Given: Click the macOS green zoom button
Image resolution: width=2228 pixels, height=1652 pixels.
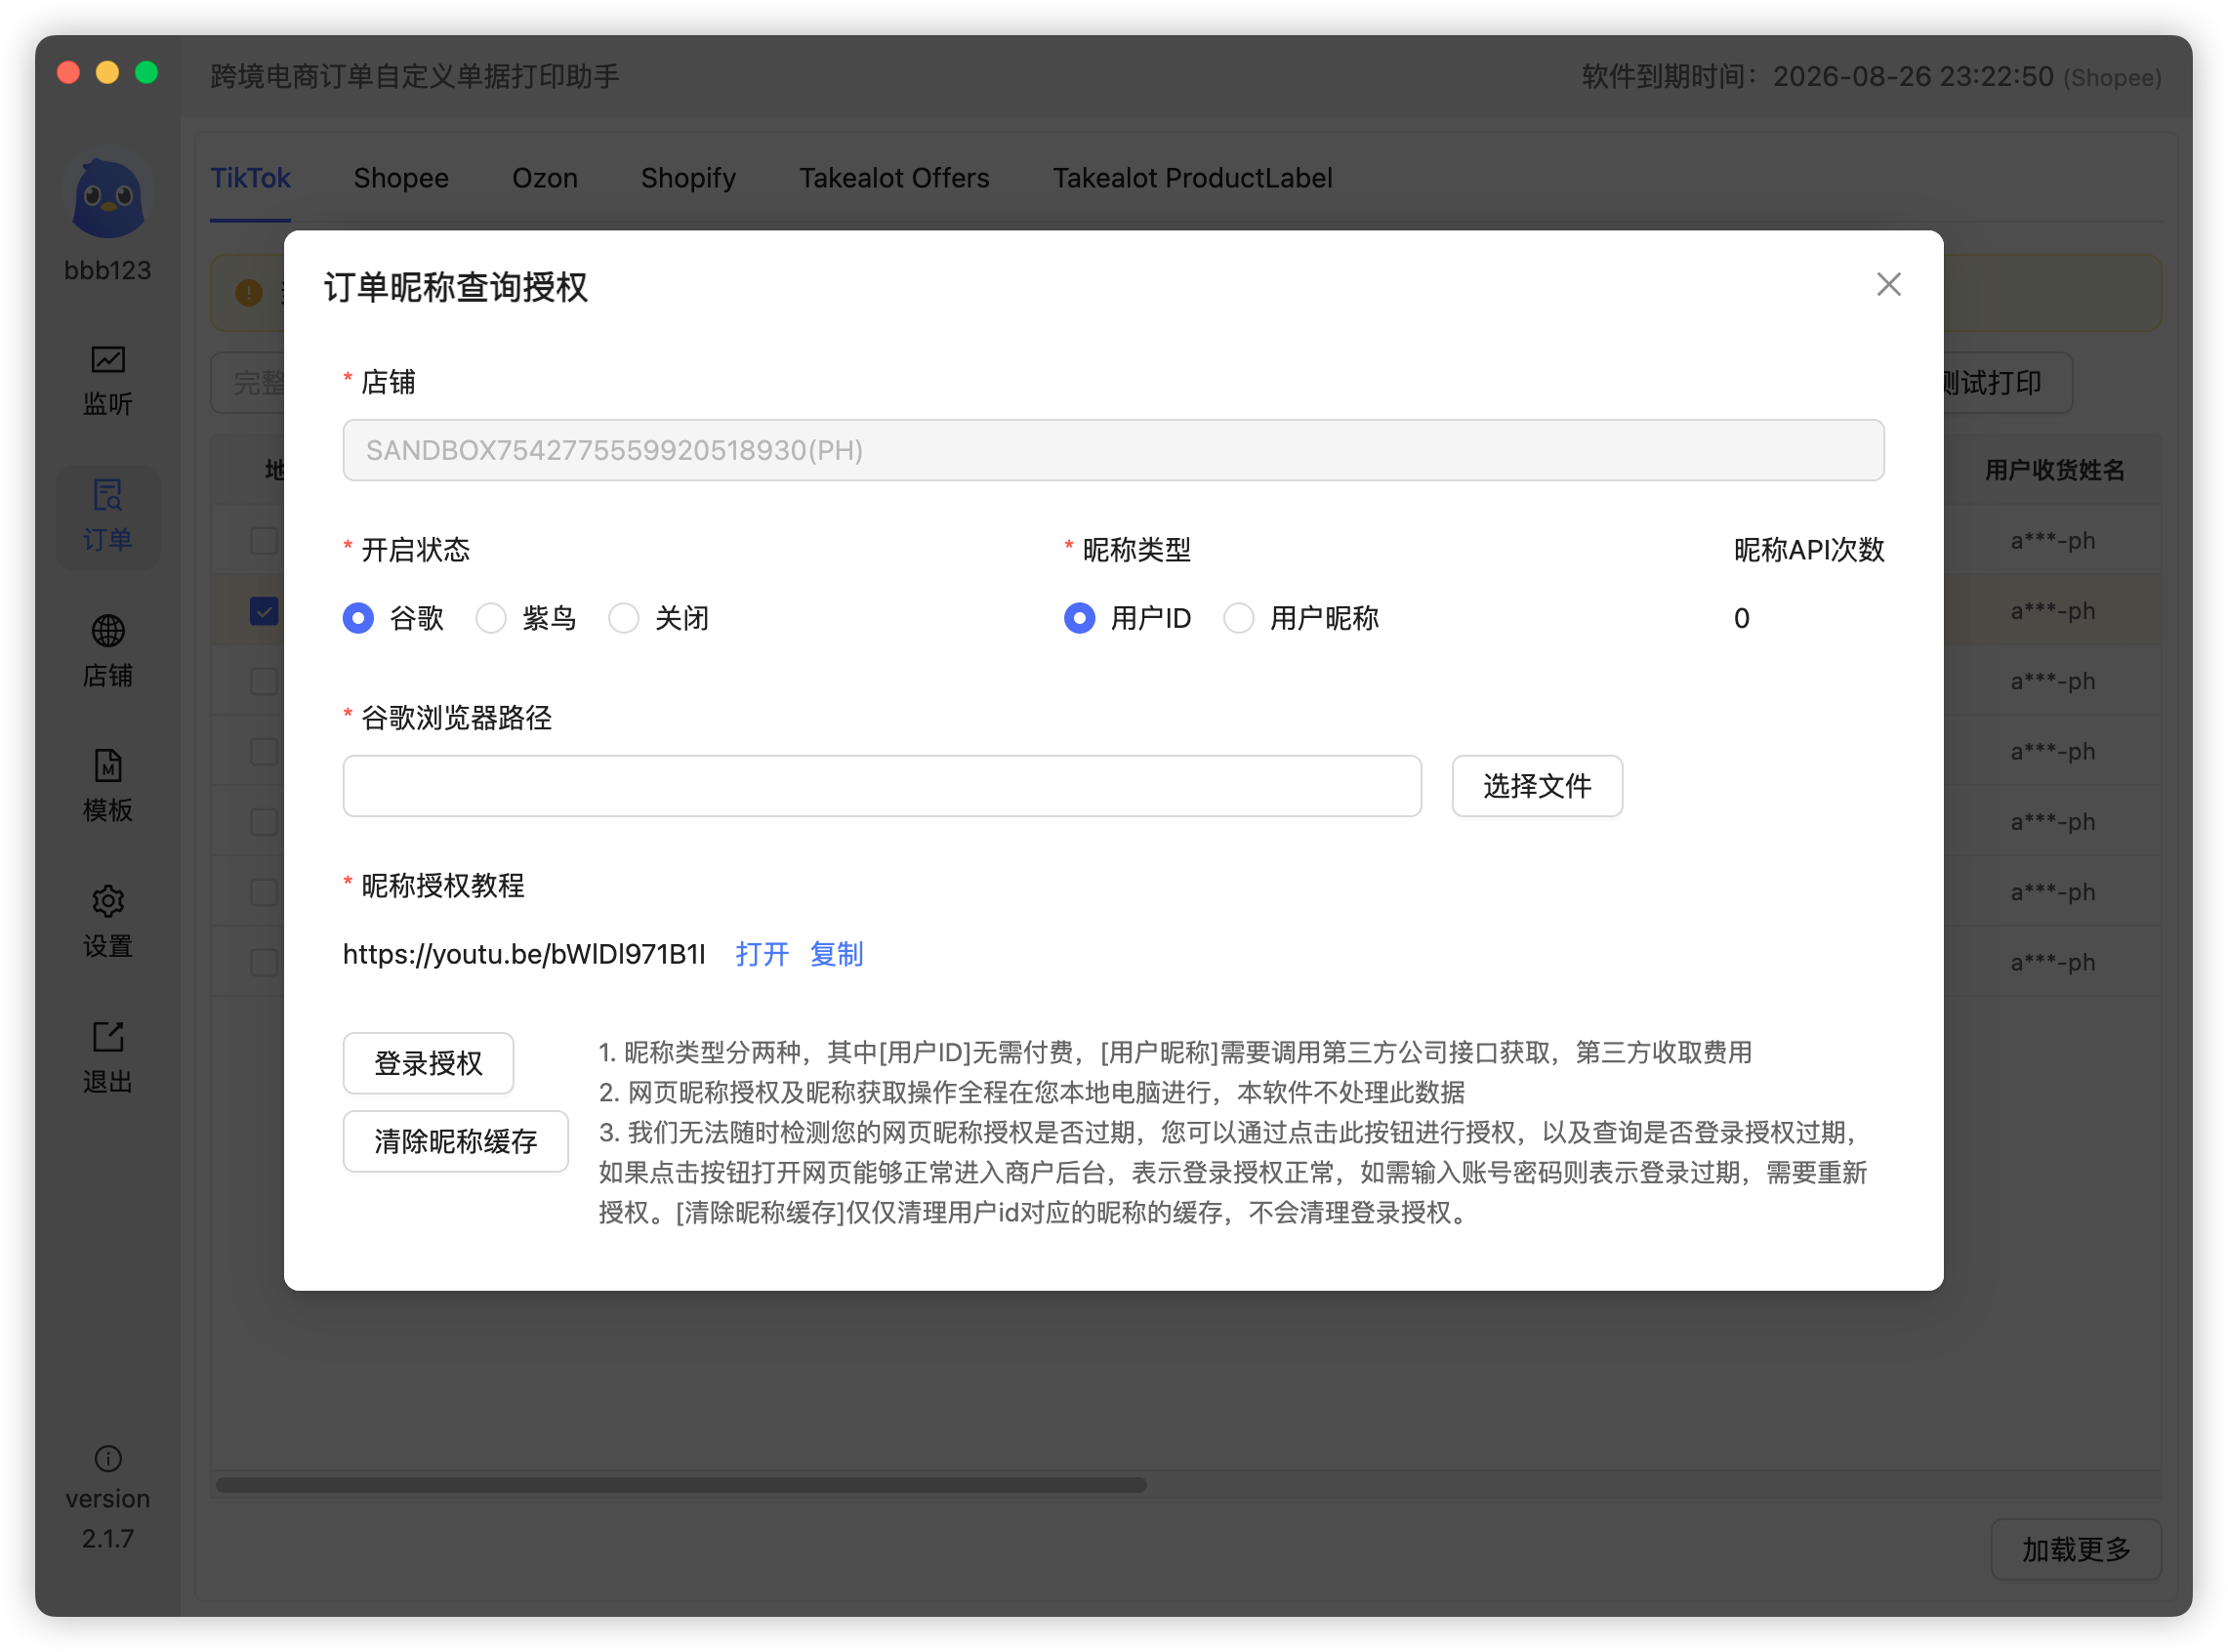Looking at the screenshot, I should tap(146, 73).
